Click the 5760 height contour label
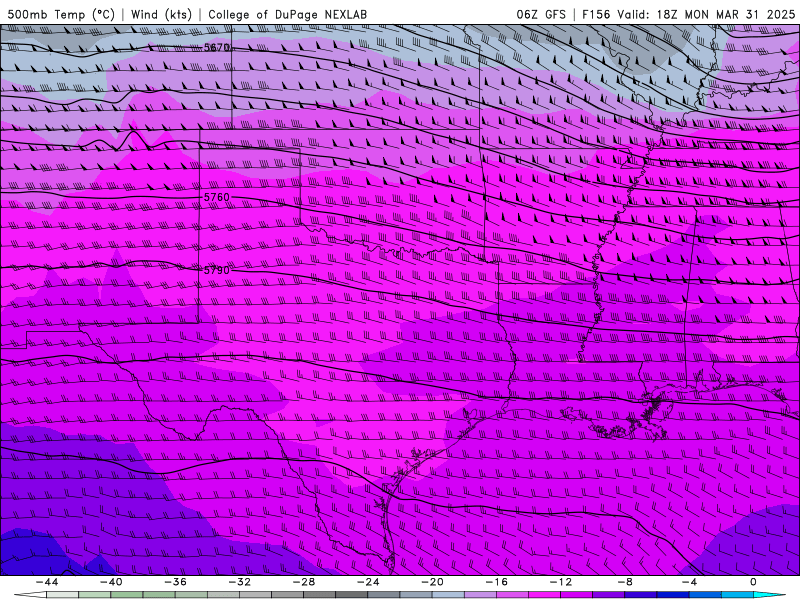The image size is (800, 600). (x=217, y=197)
